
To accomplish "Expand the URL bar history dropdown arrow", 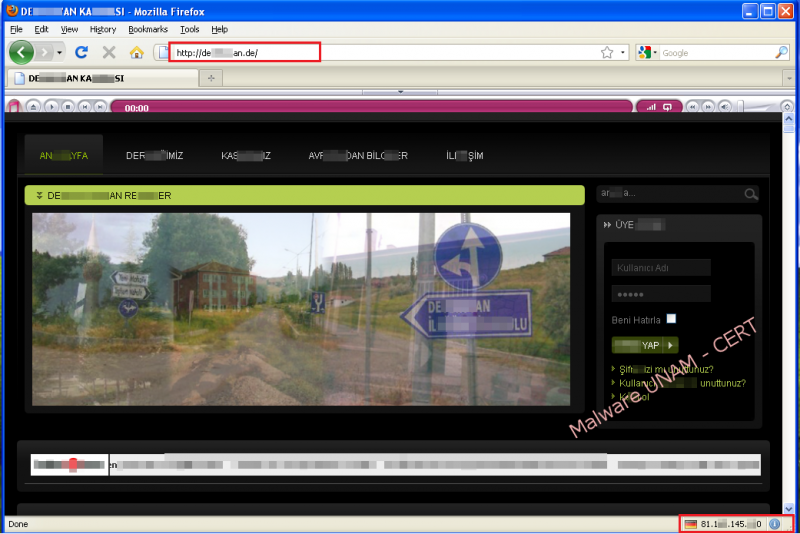I will [623, 52].
